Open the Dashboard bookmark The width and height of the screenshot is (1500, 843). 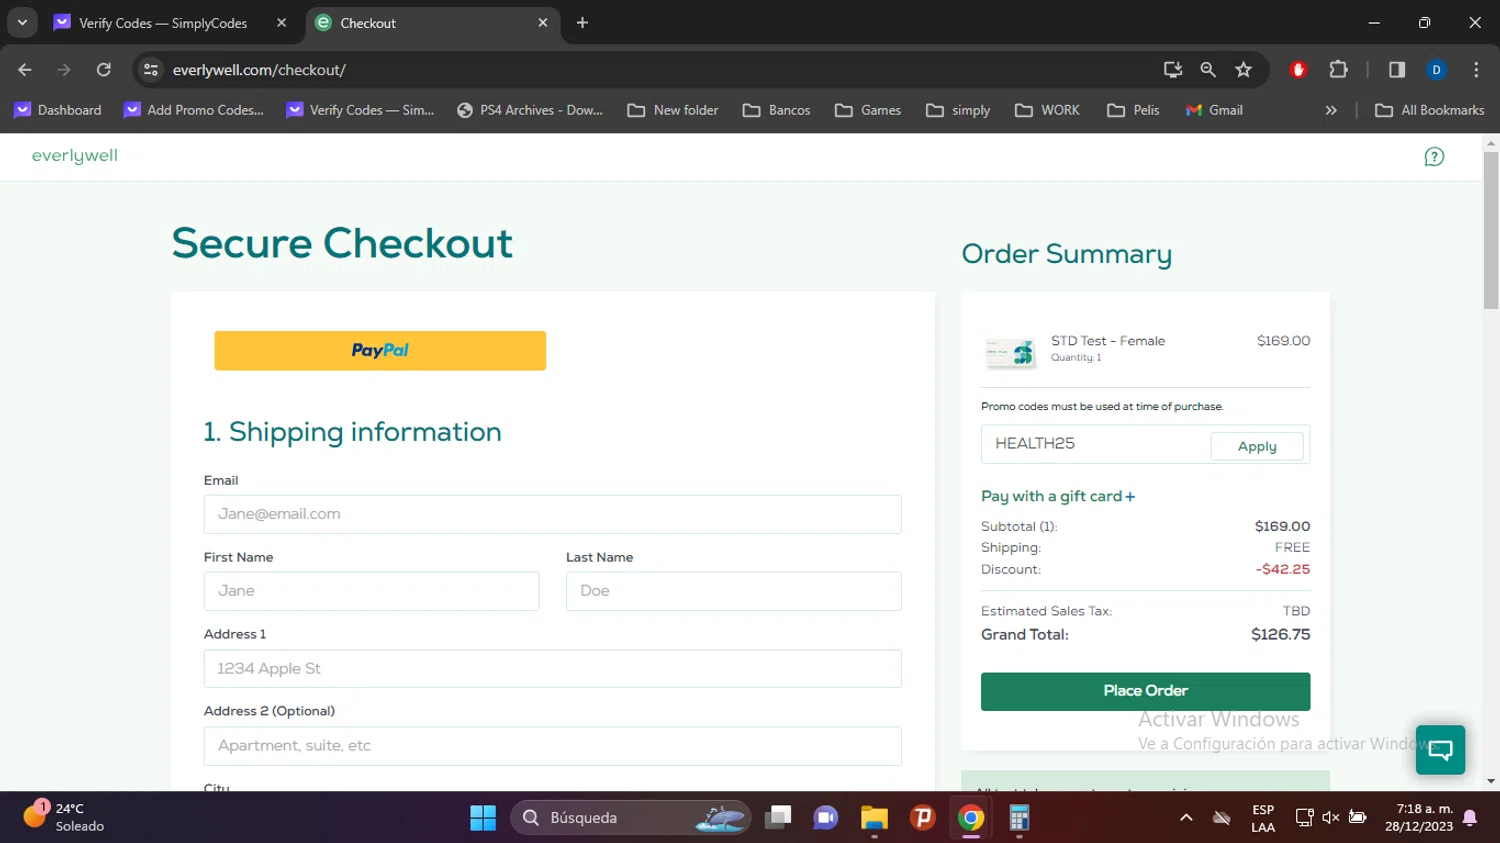point(57,110)
